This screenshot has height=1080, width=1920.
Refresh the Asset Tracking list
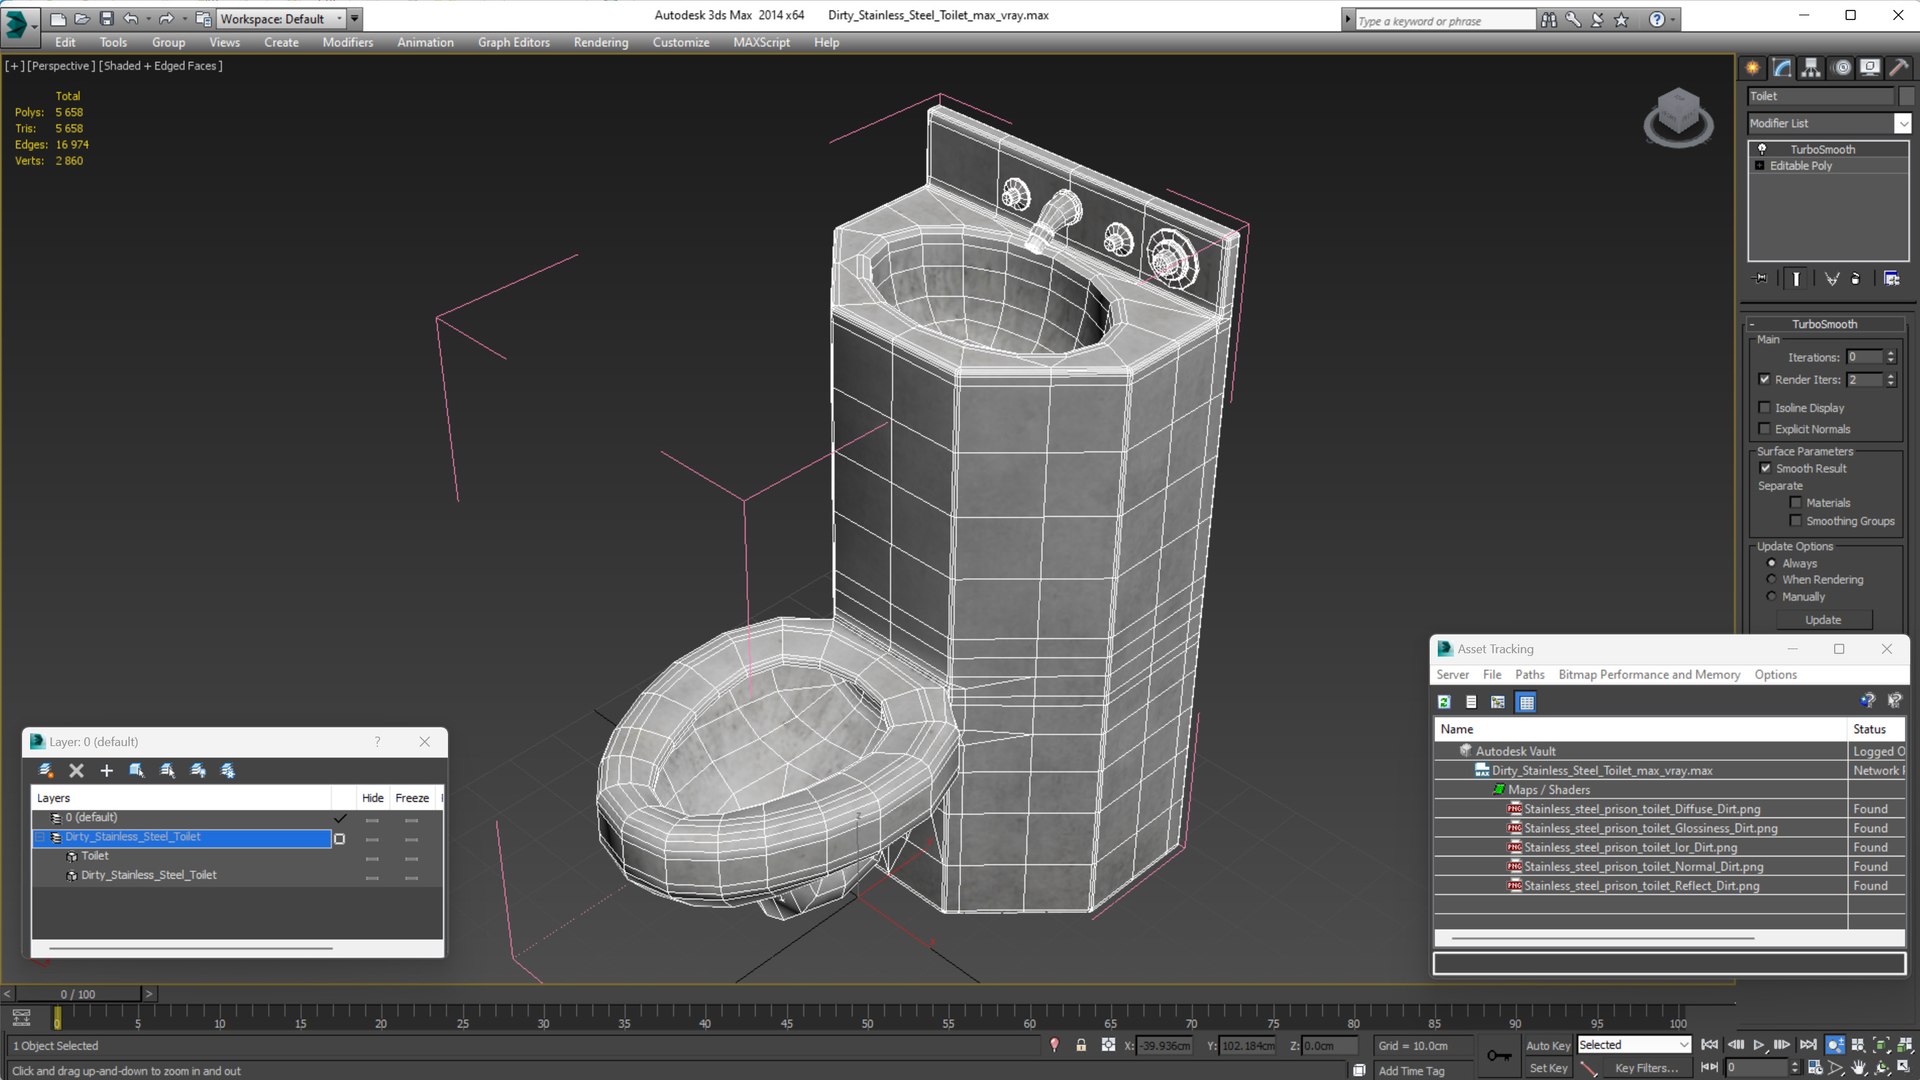tap(1444, 702)
